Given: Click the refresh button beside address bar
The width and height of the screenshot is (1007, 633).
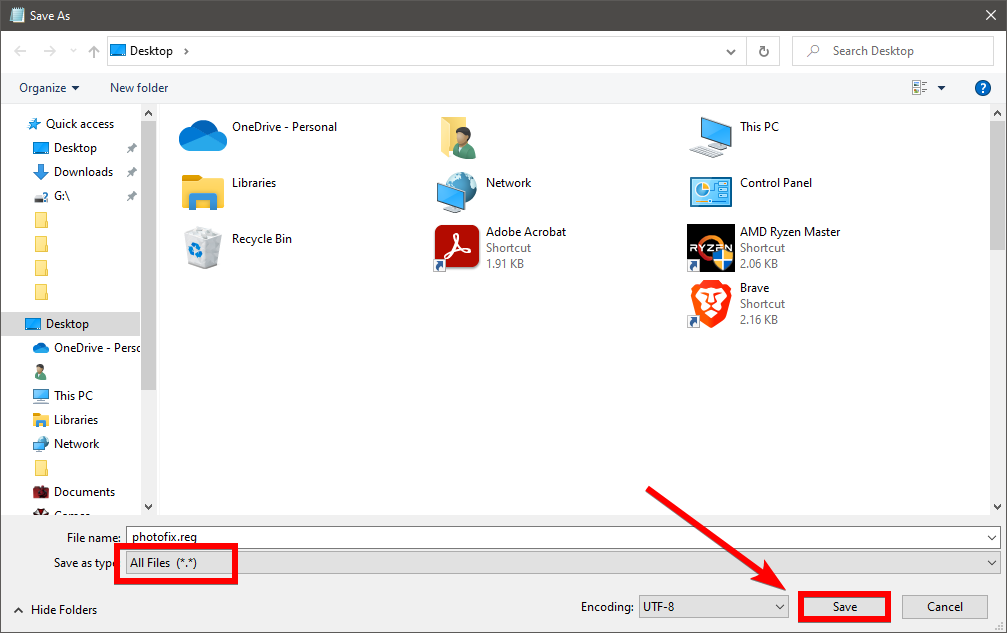Looking at the screenshot, I should [764, 51].
